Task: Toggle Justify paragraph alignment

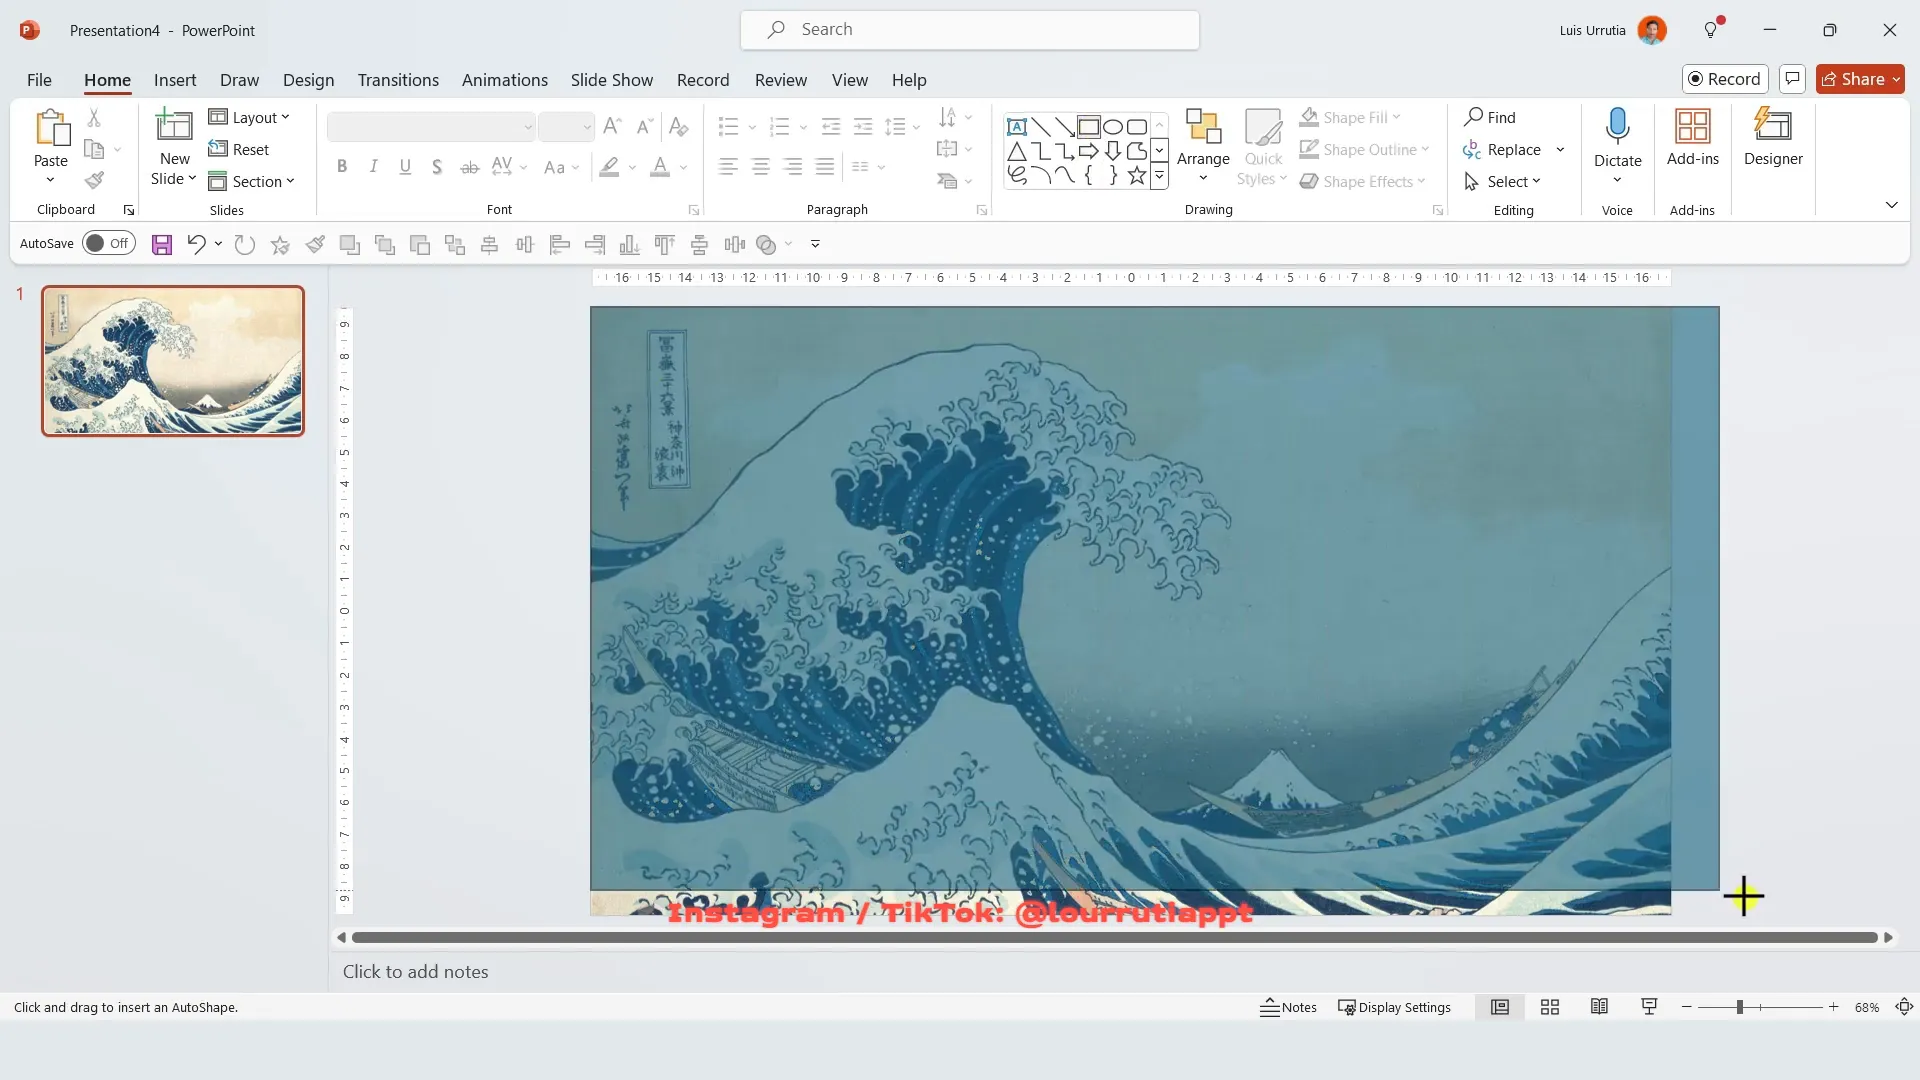Action: click(825, 167)
